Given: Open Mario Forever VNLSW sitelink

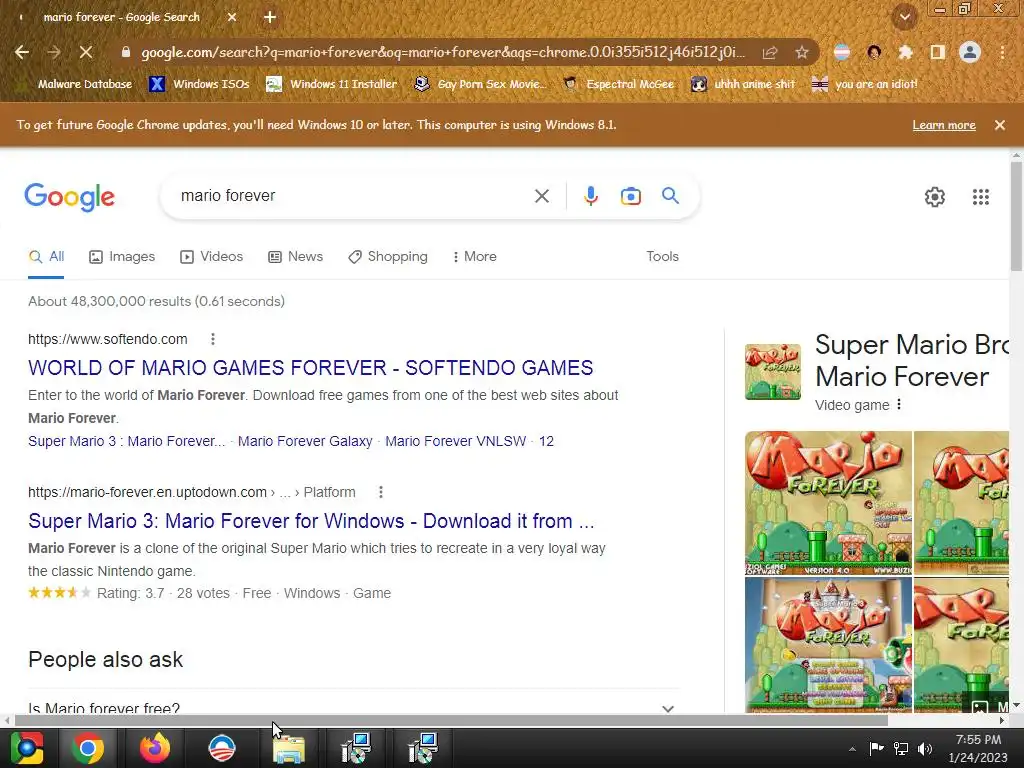Looking at the screenshot, I should pyautogui.click(x=455, y=441).
